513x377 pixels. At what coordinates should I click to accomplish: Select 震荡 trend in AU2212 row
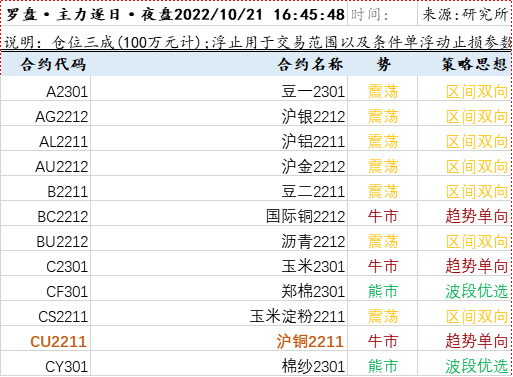pyautogui.click(x=383, y=166)
